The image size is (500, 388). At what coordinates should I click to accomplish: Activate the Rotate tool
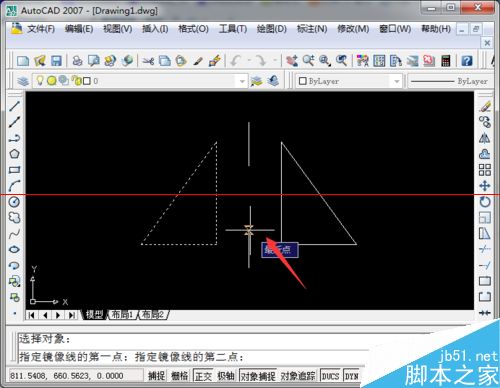(485, 202)
